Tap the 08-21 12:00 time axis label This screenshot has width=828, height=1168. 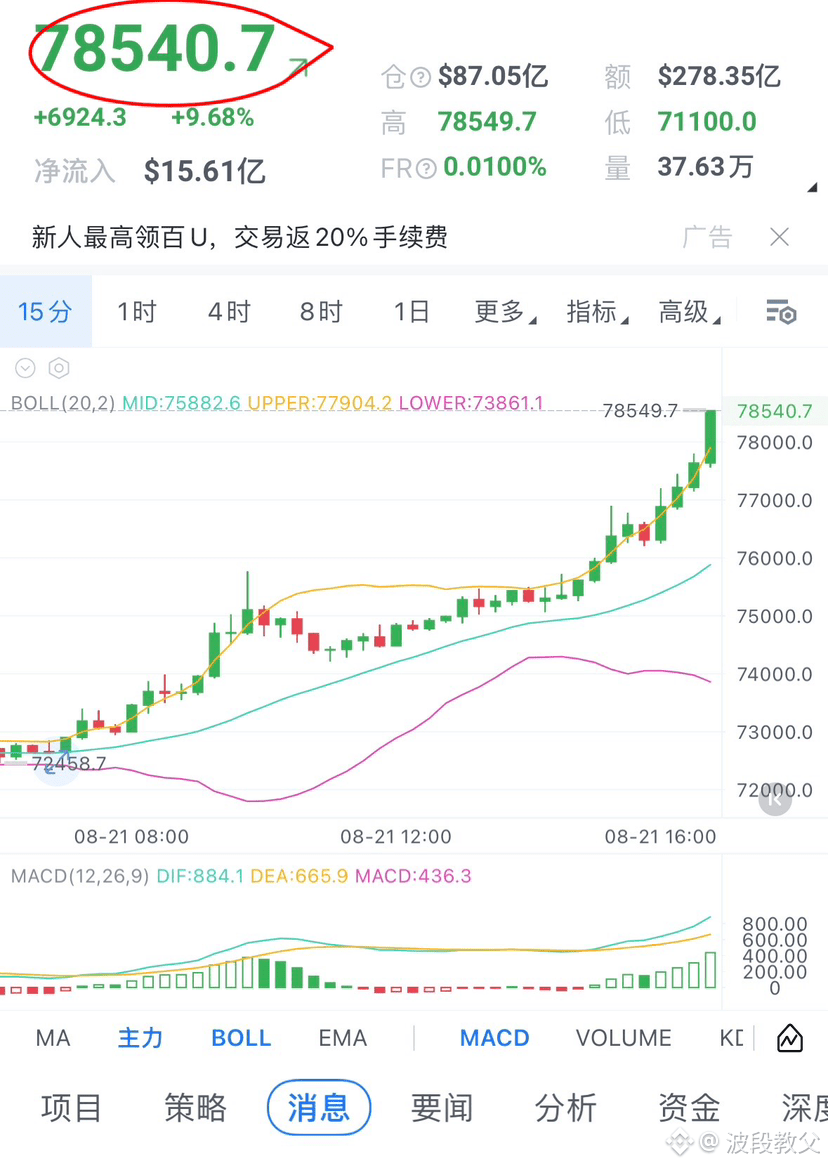pyautogui.click(x=396, y=837)
